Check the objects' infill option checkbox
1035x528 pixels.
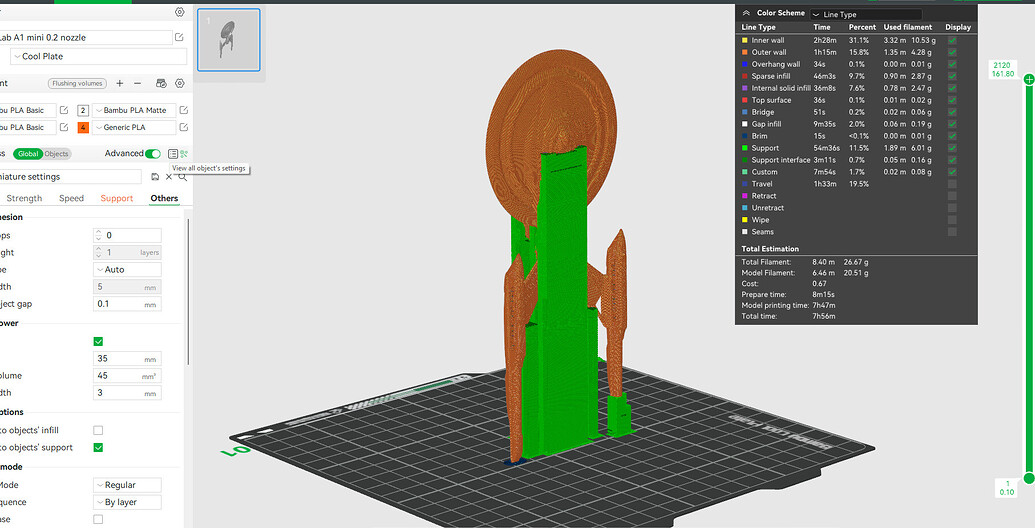tap(98, 430)
